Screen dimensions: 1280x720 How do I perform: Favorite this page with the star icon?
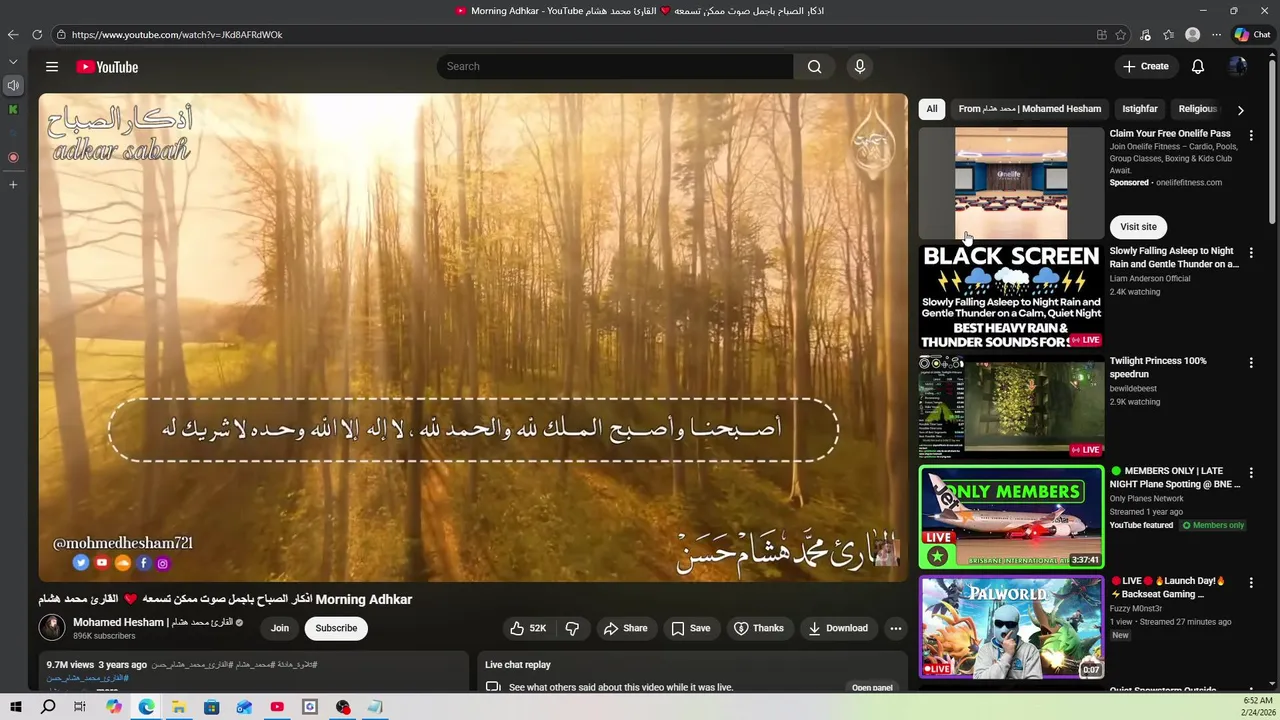[x=1121, y=34]
